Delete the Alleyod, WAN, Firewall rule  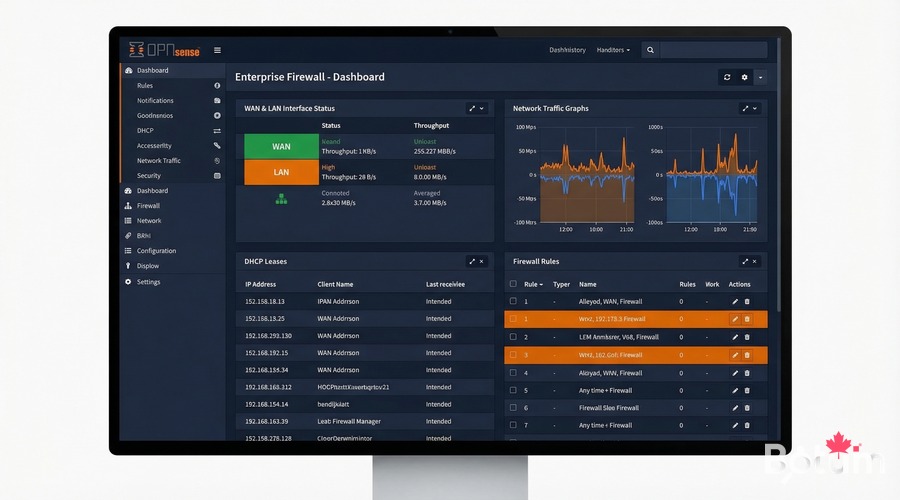pyautogui.click(x=747, y=301)
